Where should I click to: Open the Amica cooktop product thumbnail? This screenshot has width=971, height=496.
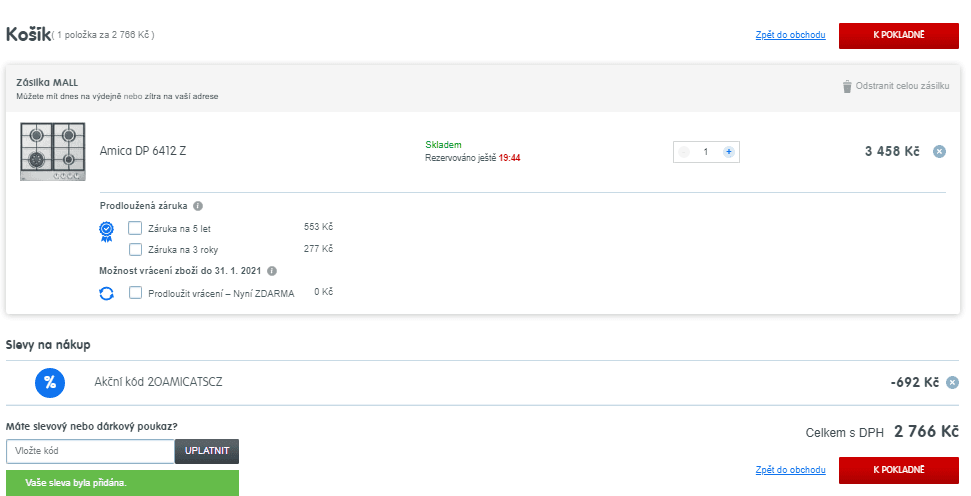point(53,152)
